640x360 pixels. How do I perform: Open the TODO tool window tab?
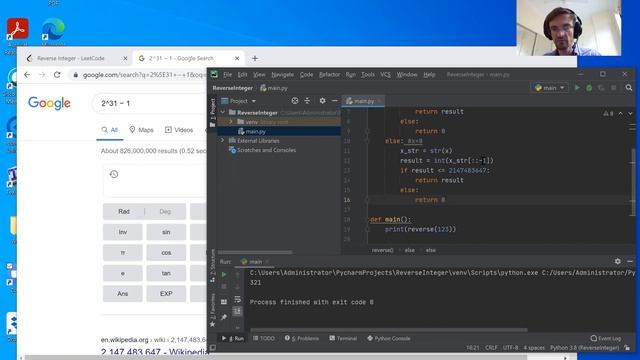(264, 338)
